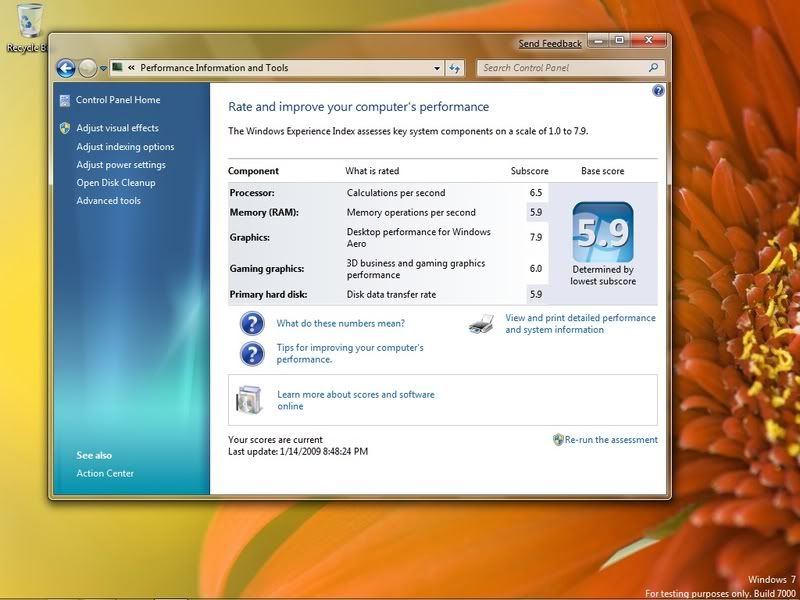Expand the address bar dropdown arrow
Screen dimensions: 800x600
point(437,68)
